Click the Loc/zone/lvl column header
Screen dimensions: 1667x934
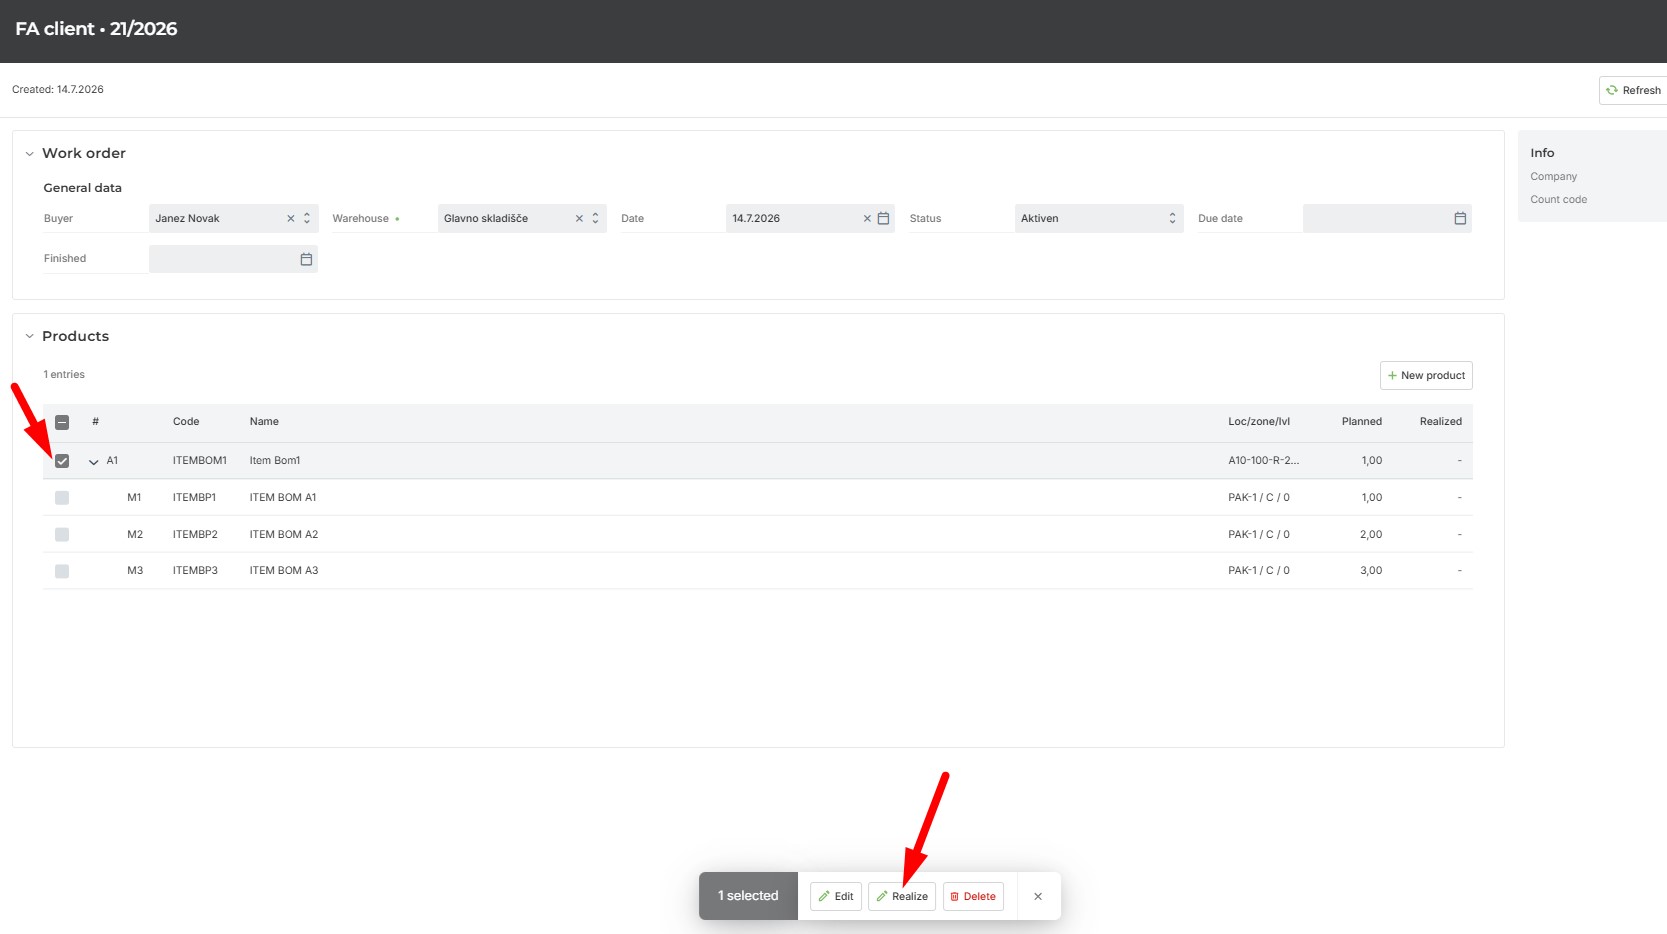pyautogui.click(x=1259, y=422)
